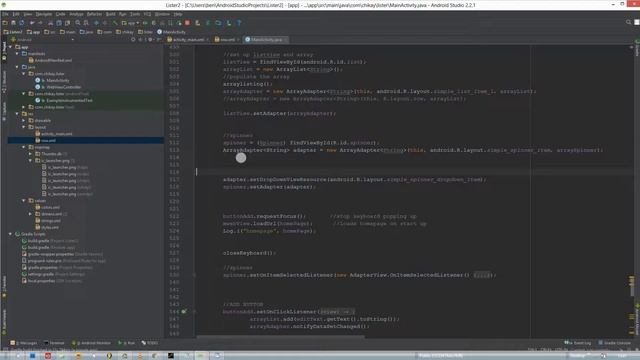Click the java breadcrumb in navigation bar
Screen dimensions: 640x360
86,32
